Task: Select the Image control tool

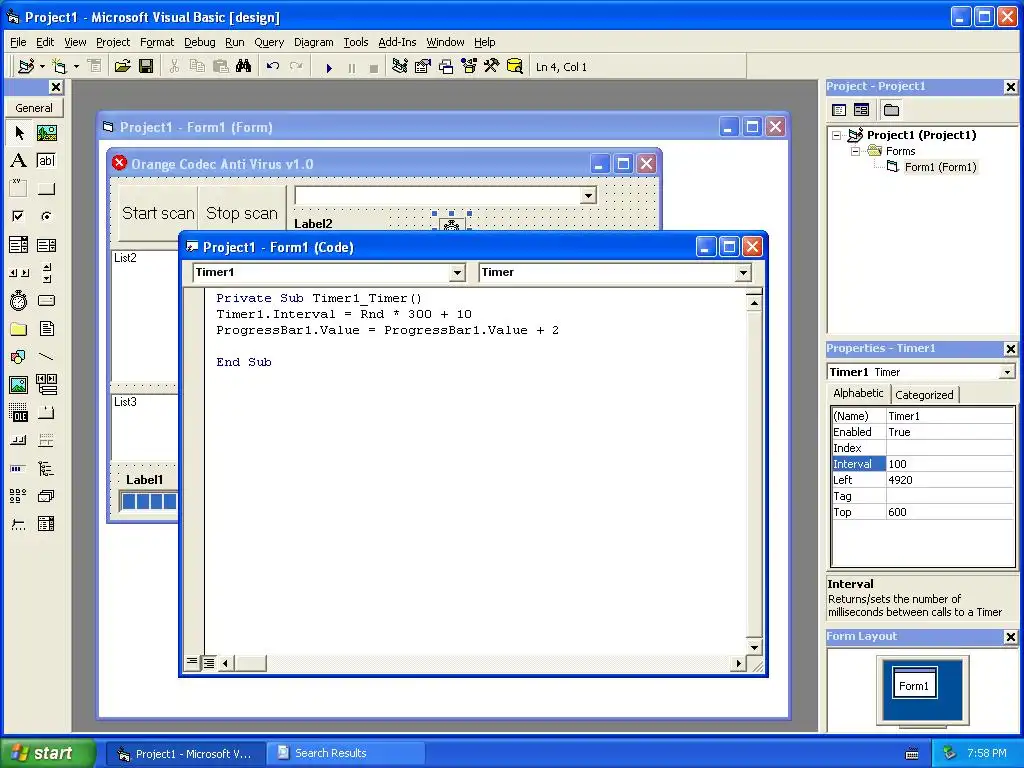Action: pos(19,385)
